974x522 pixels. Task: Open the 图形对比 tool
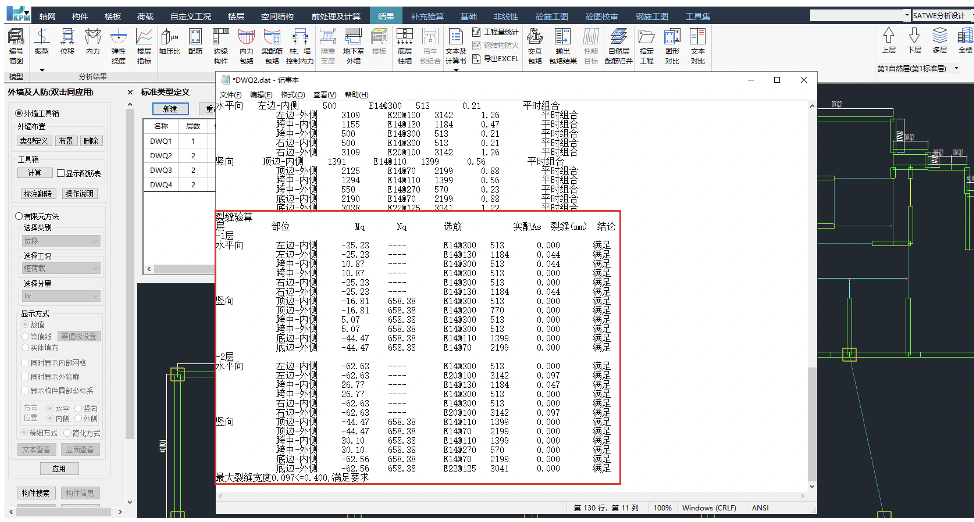pos(671,44)
